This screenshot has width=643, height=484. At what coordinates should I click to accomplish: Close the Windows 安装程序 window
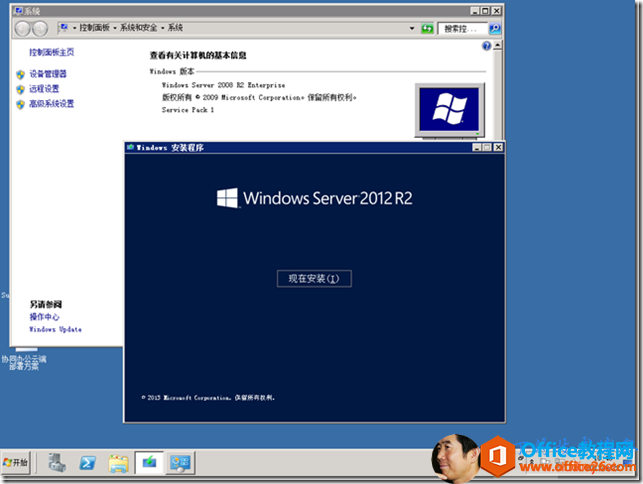(498, 147)
